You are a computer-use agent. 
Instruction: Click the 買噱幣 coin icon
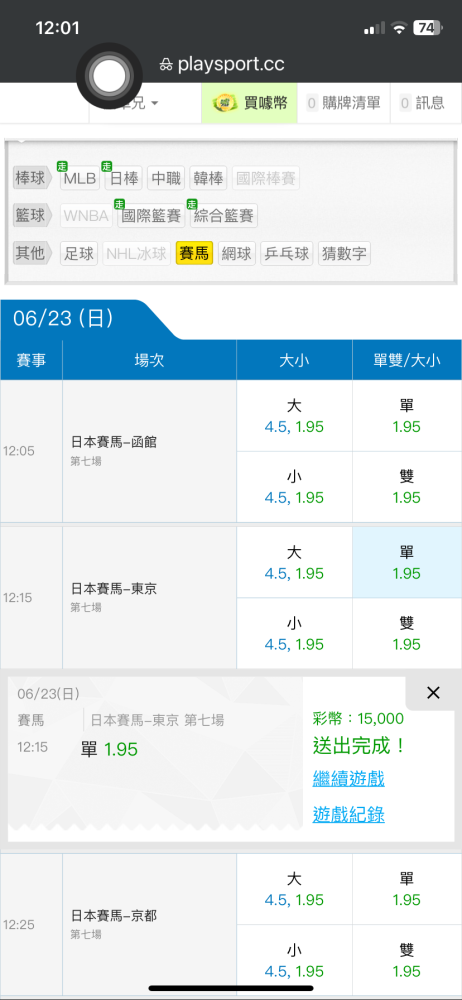click(x=225, y=103)
